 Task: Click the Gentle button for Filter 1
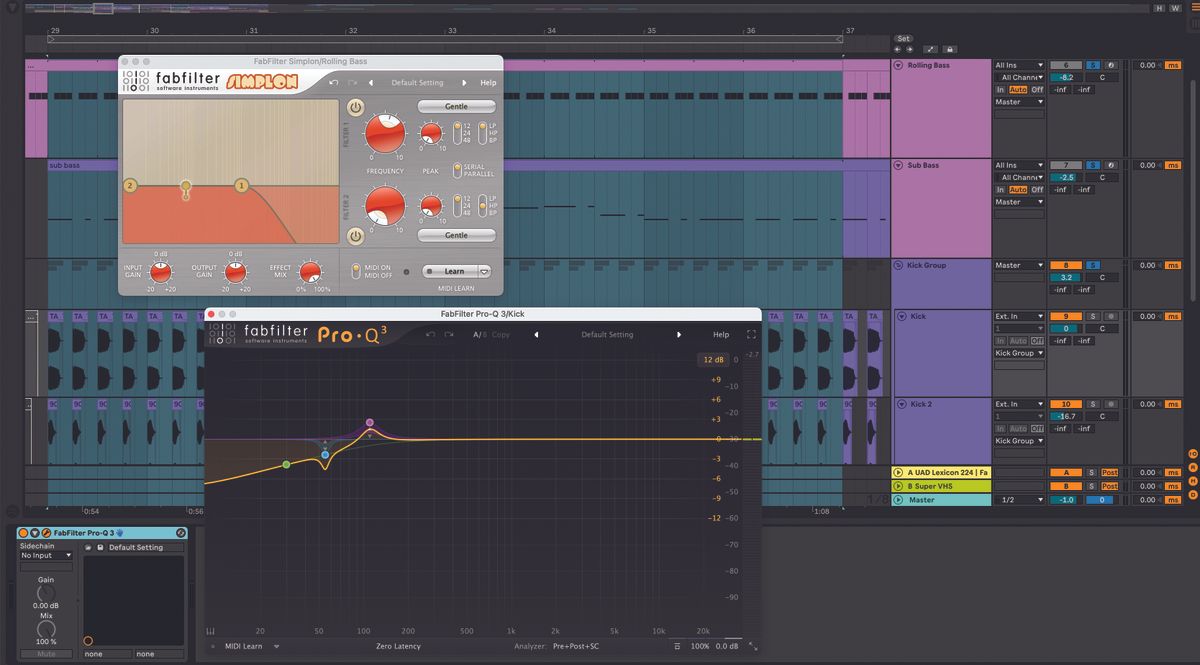457,106
